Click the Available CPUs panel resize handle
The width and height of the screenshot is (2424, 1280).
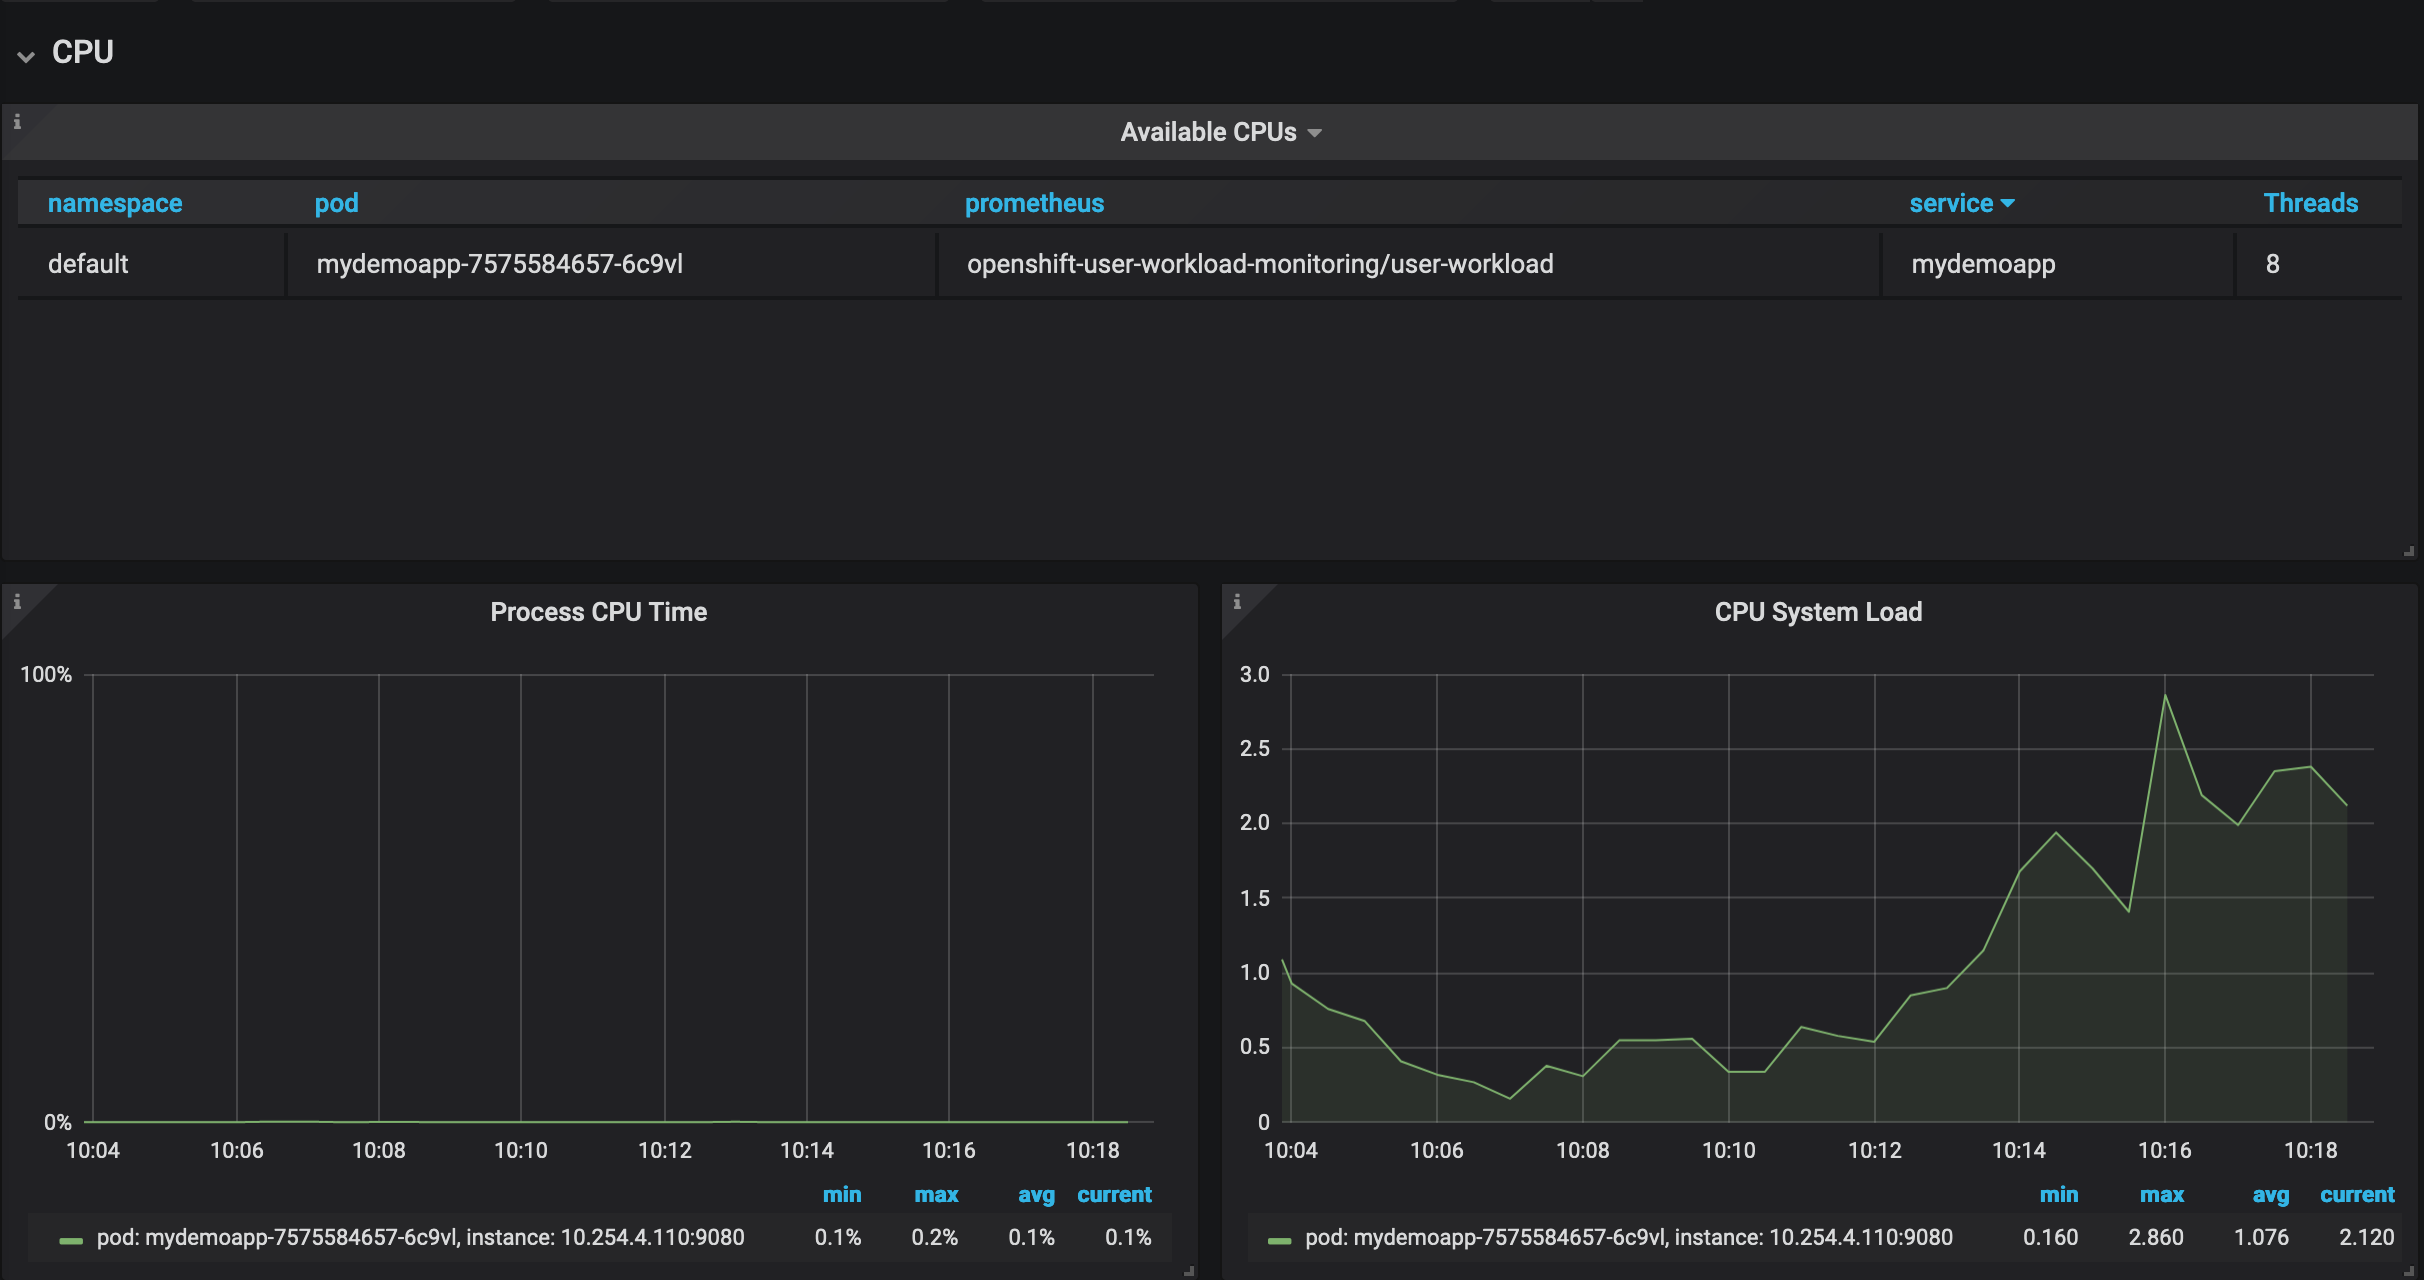coord(2408,551)
